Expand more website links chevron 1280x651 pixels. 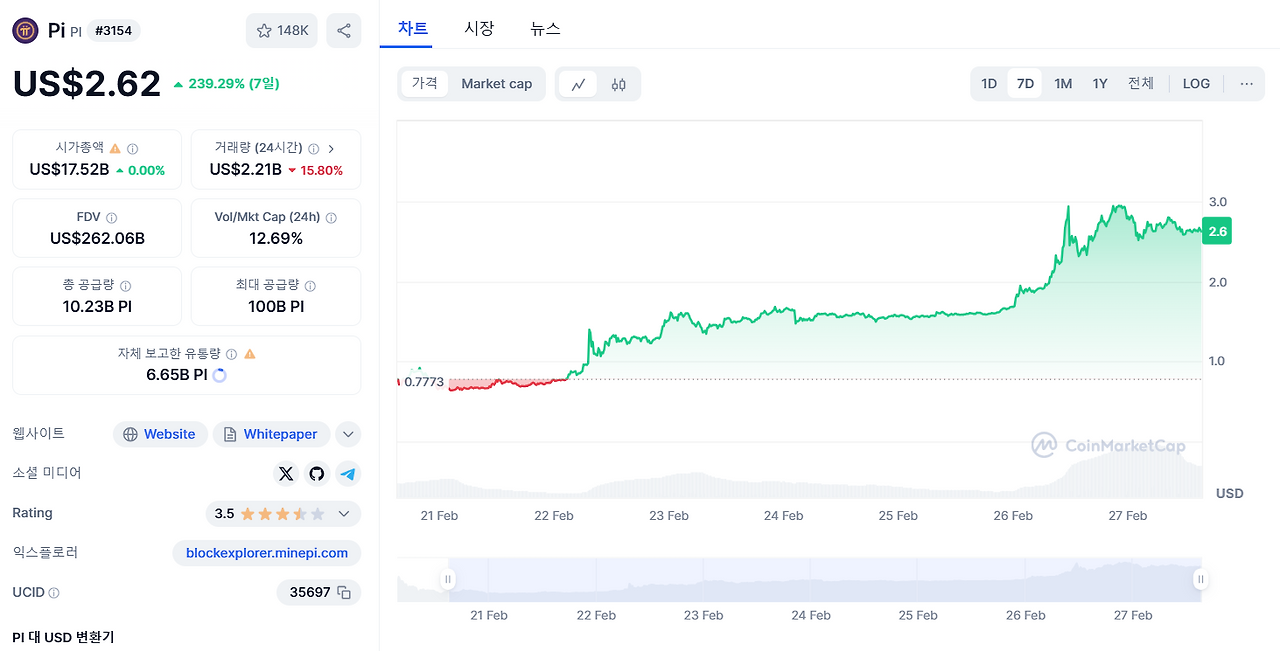(x=348, y=434)
